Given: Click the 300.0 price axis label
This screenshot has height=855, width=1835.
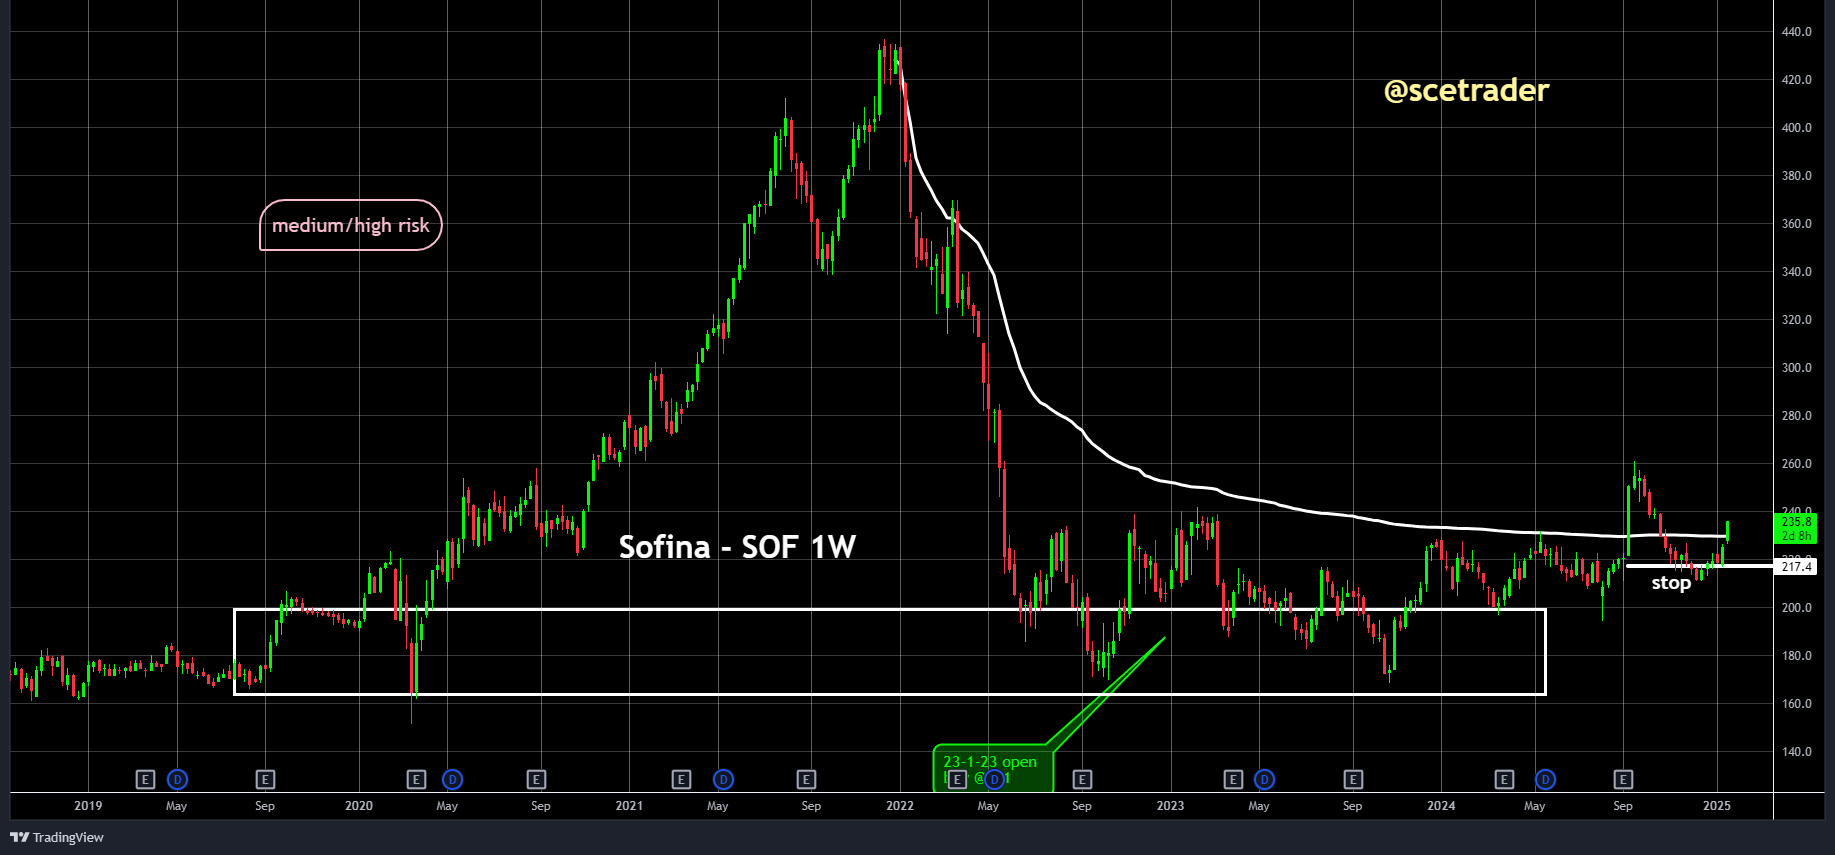Looking at the screenshot, I should click(x=1796, y=368).
